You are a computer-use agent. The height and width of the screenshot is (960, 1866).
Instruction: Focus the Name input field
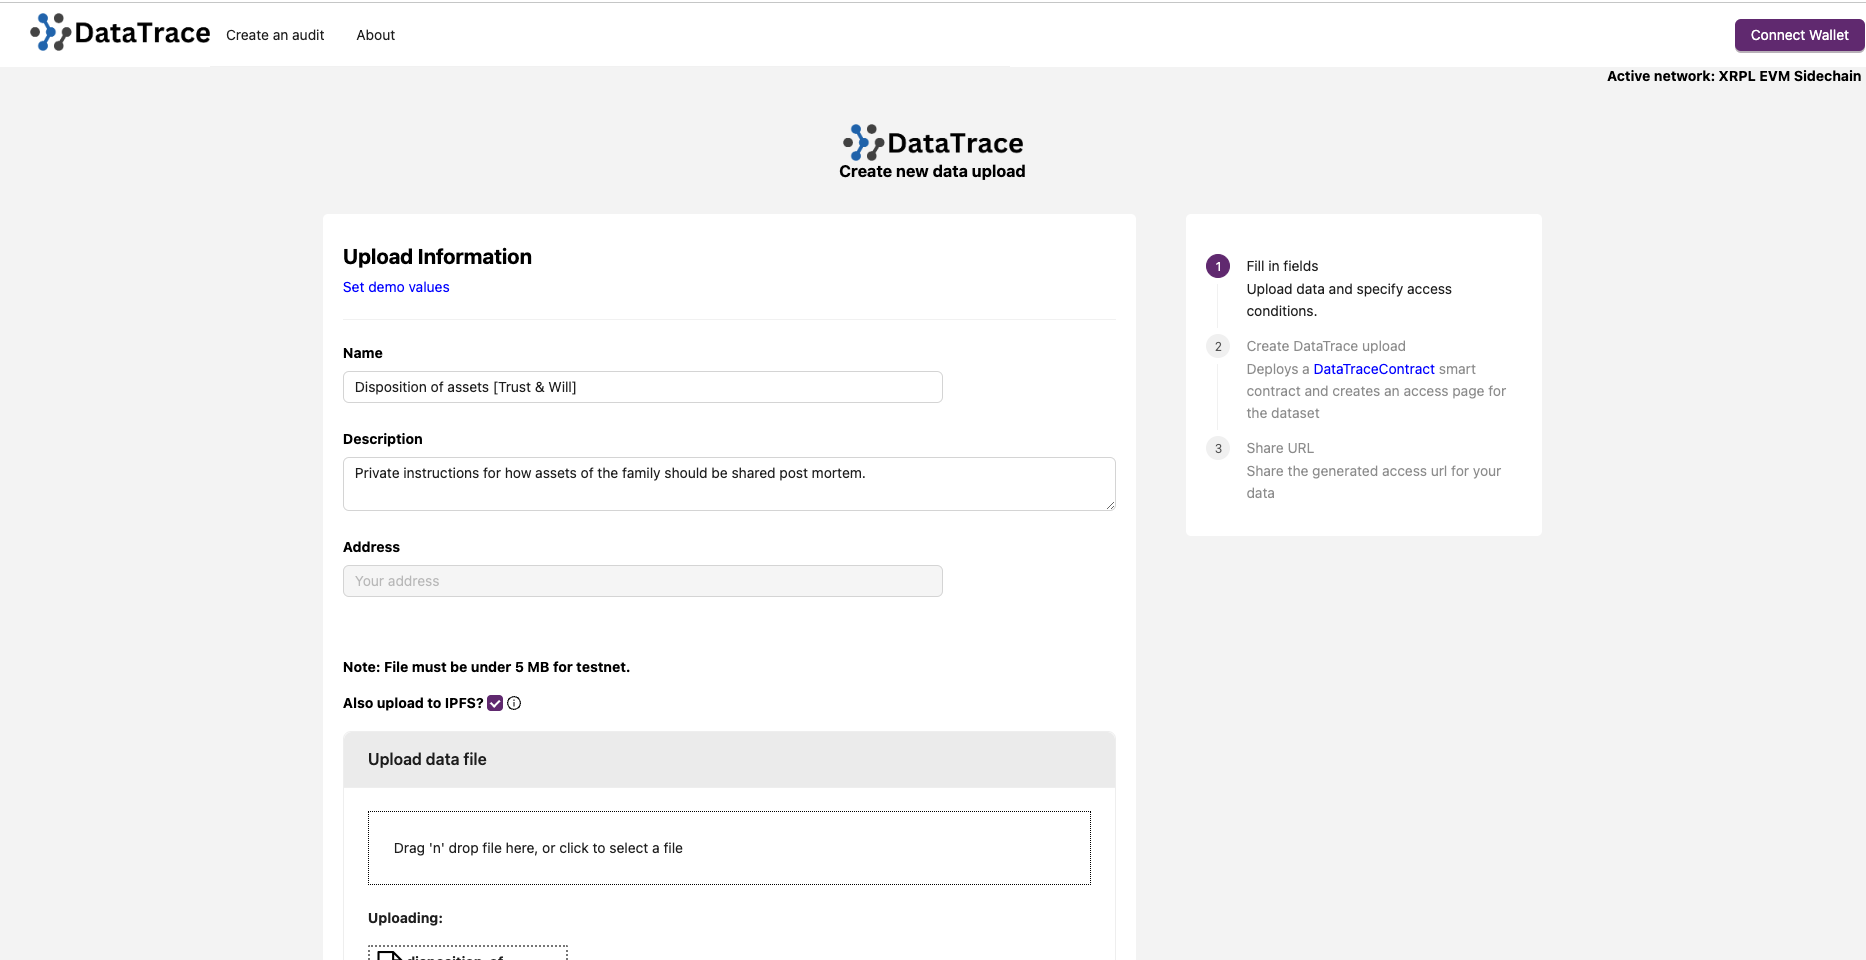pyautogui.click(x=643, y=387)
